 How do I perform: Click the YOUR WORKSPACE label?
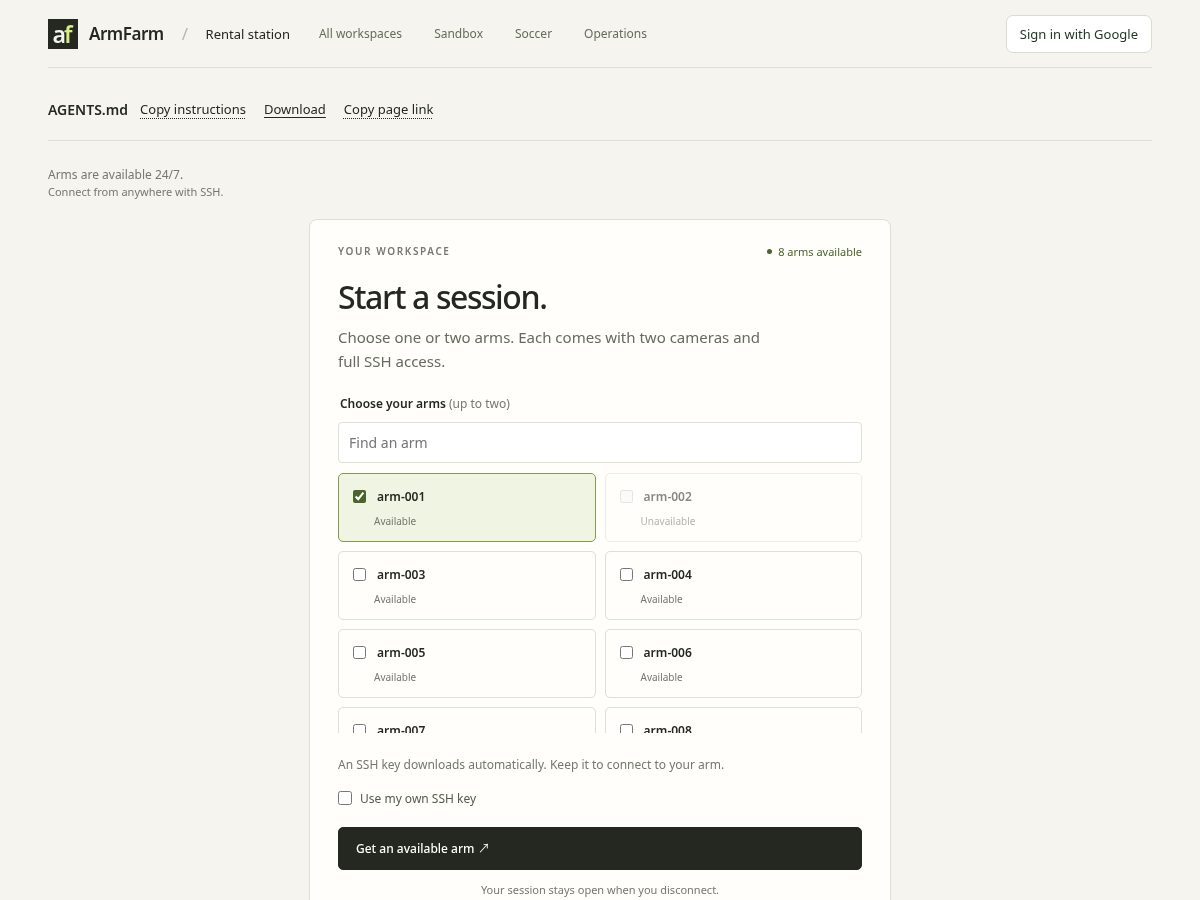394,251
